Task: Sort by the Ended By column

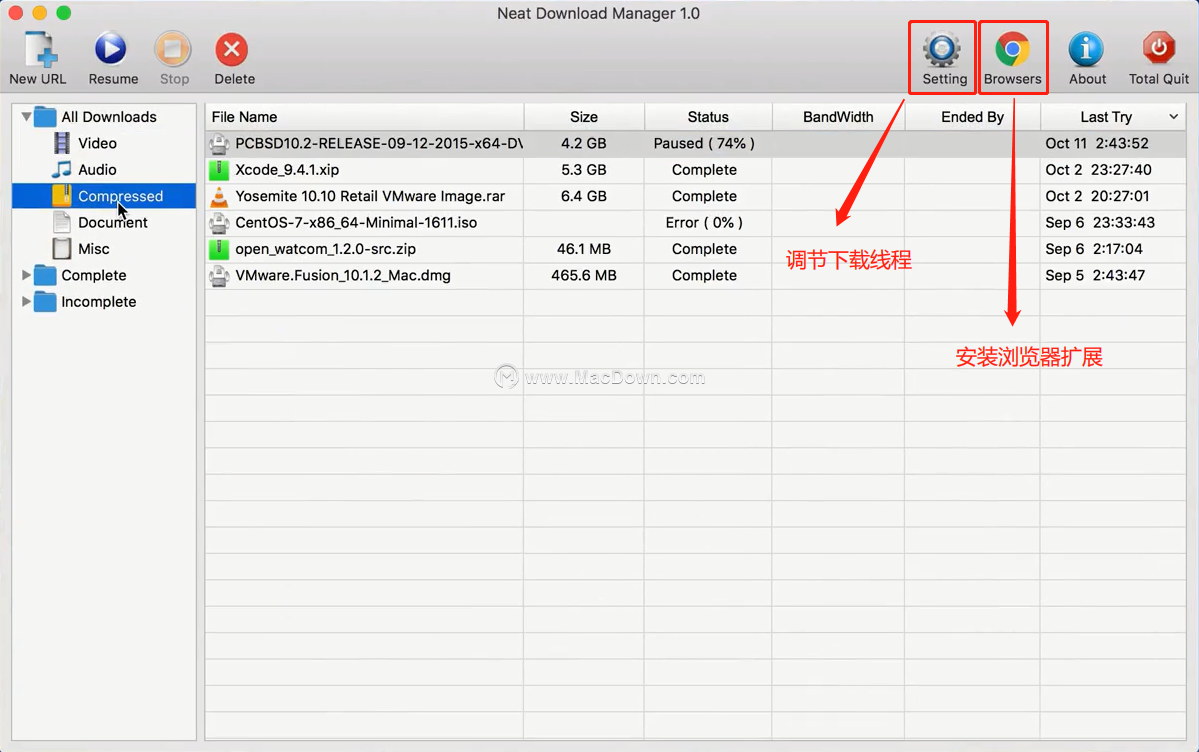Action: click(x=973, y=117)
